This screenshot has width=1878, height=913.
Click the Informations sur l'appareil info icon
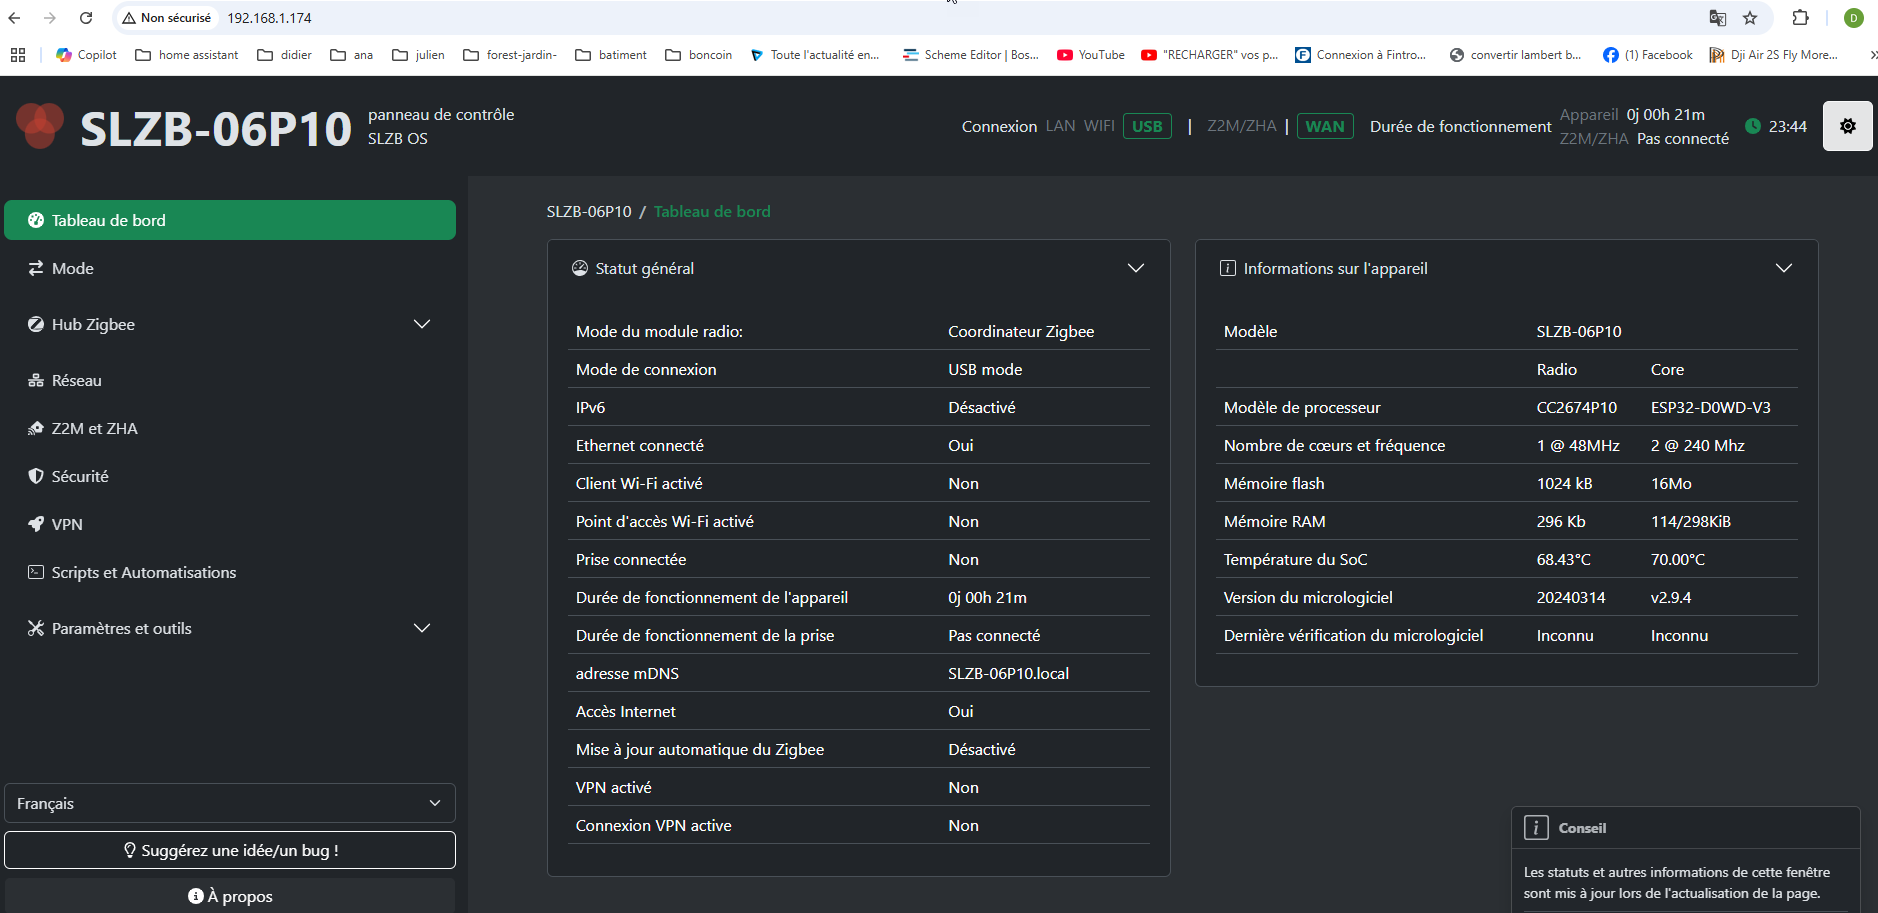[x=1228, y=268]
